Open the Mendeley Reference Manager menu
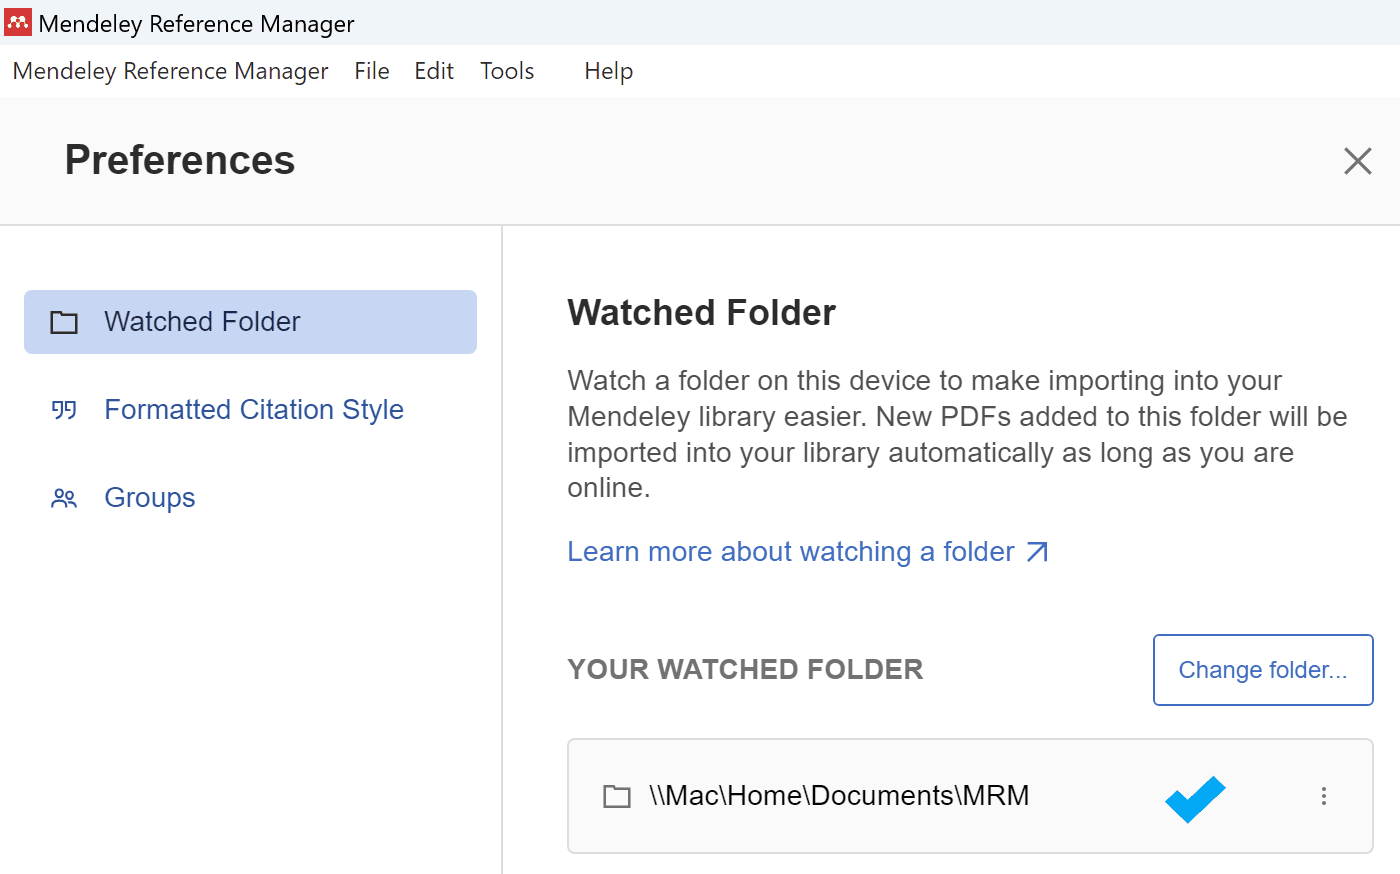 [x=170, y=71]
